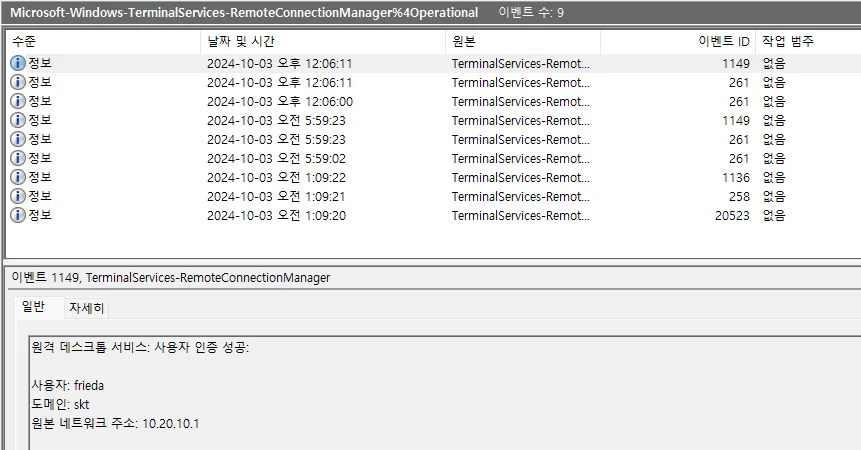Image resolution: width=861 pixels, height=450 pixels.
Task: Click event ID 1149 in 오후 12:06:11 row
Action: (736, 64)
